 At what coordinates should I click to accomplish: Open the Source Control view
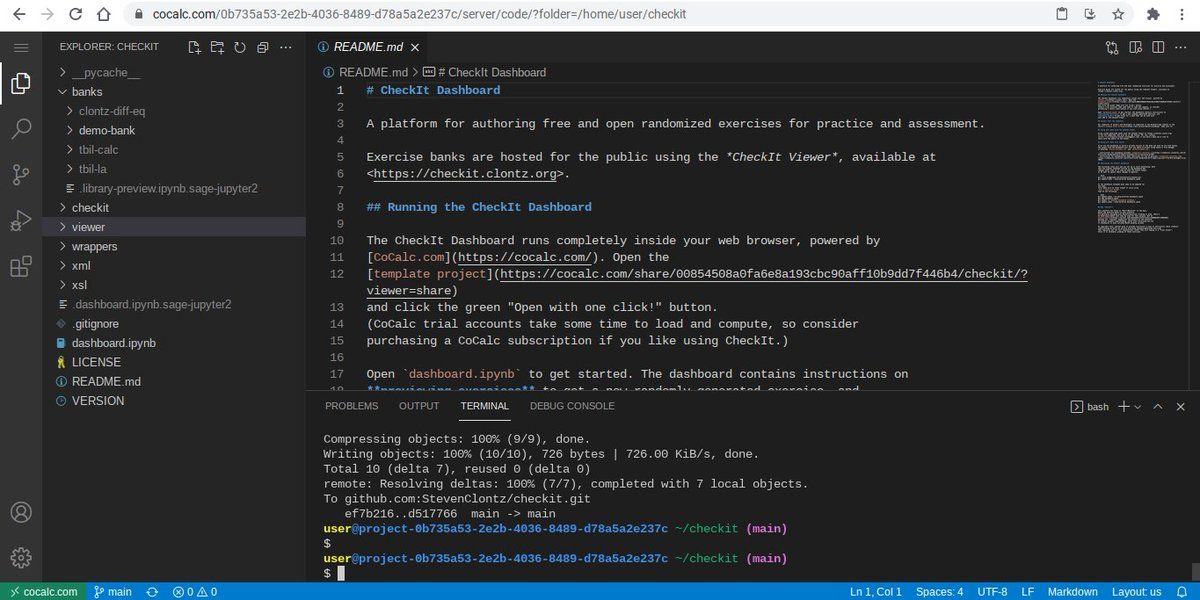pyautogui.click(x=21, y=175)
